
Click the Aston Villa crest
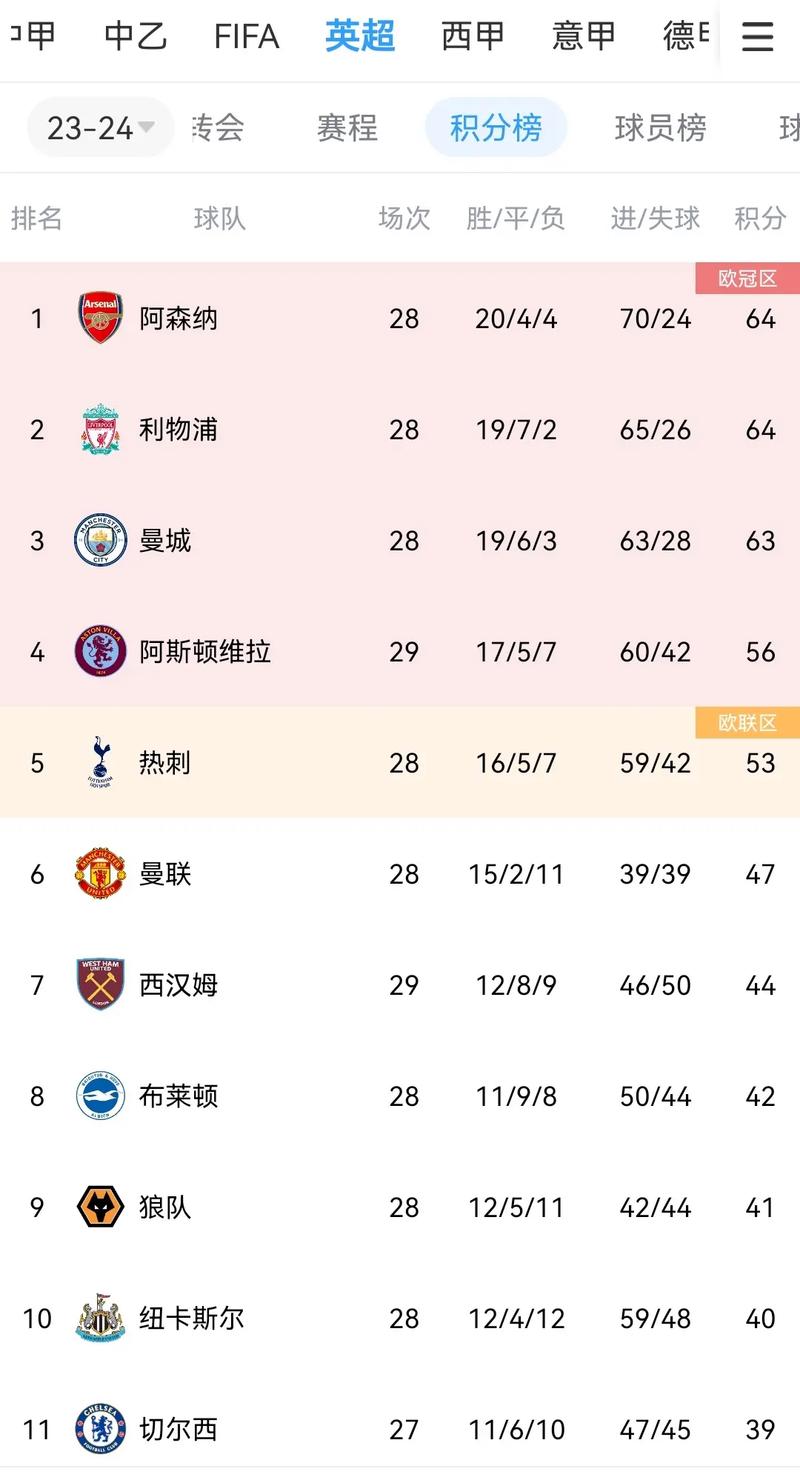point(100,652)
